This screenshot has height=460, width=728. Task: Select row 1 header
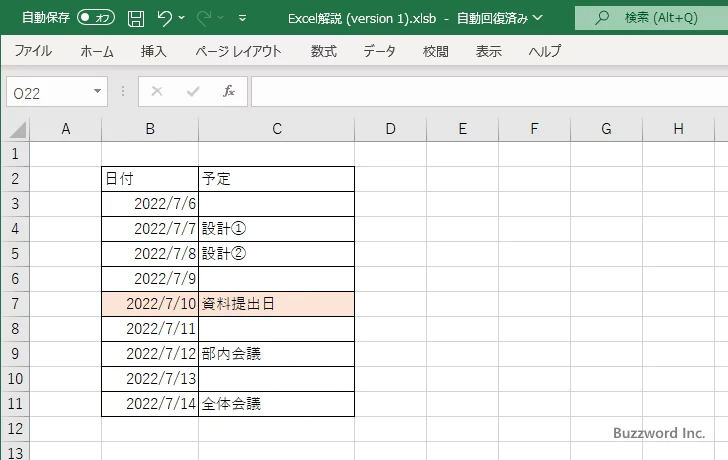coord(15,154)
